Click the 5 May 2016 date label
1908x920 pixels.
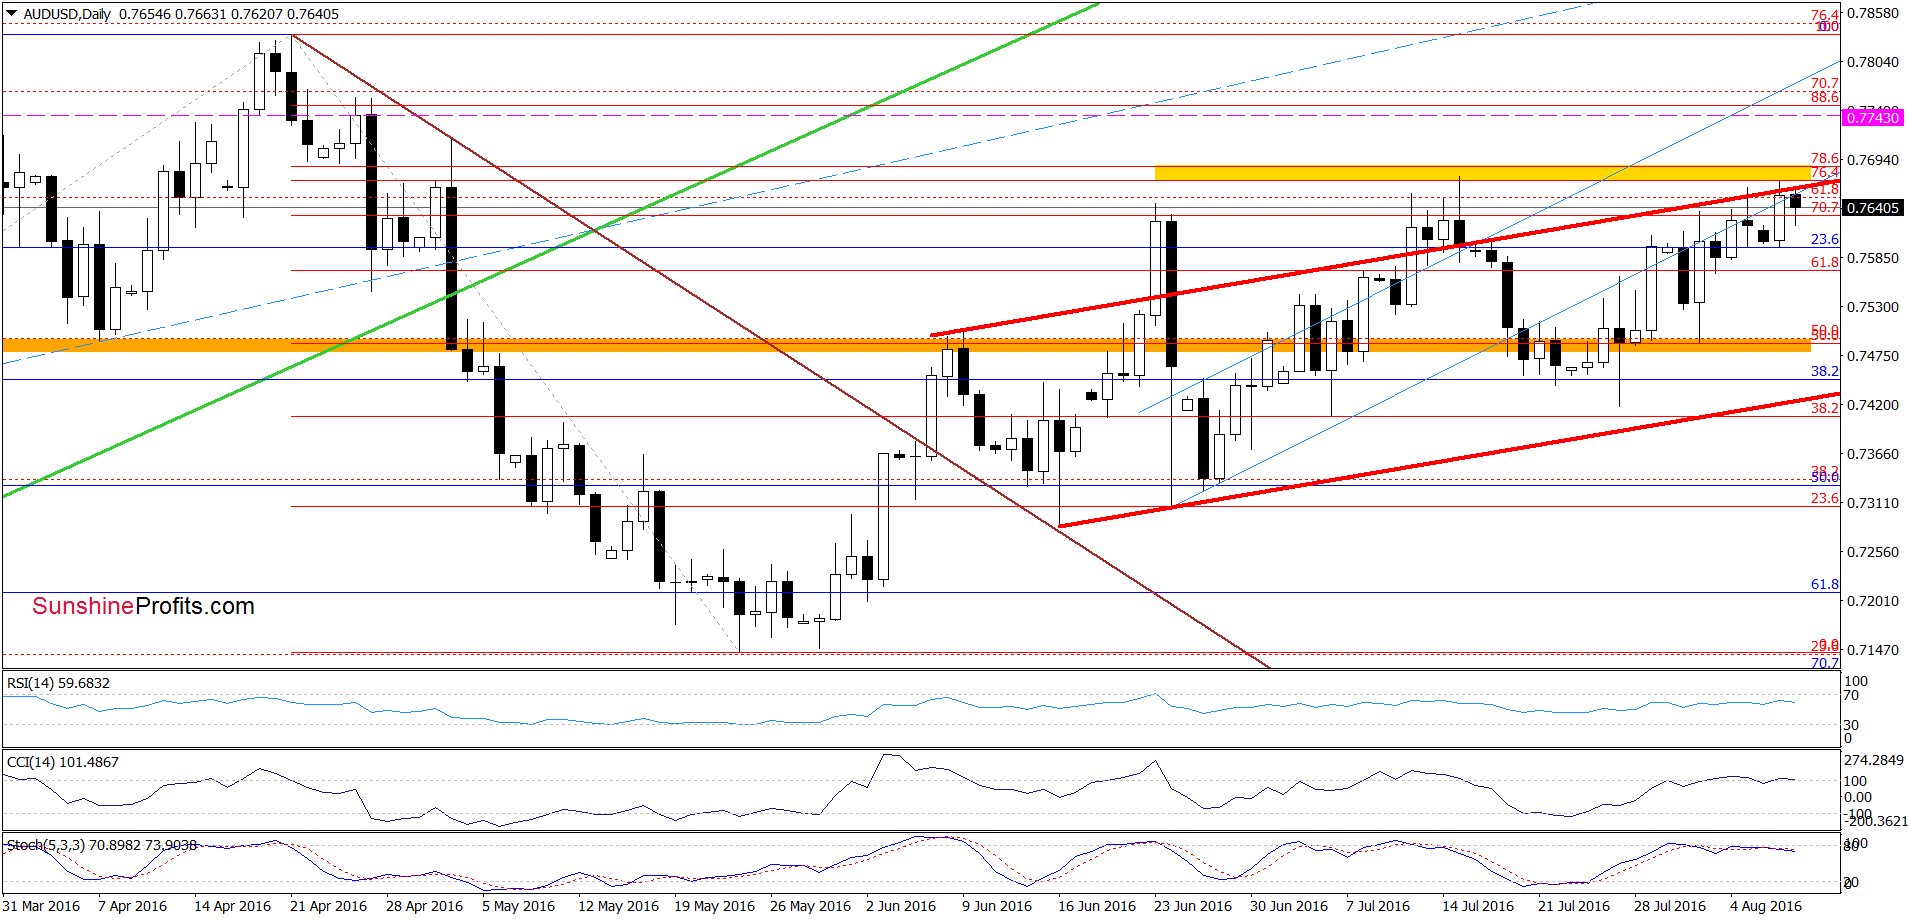tap(518, 906)
